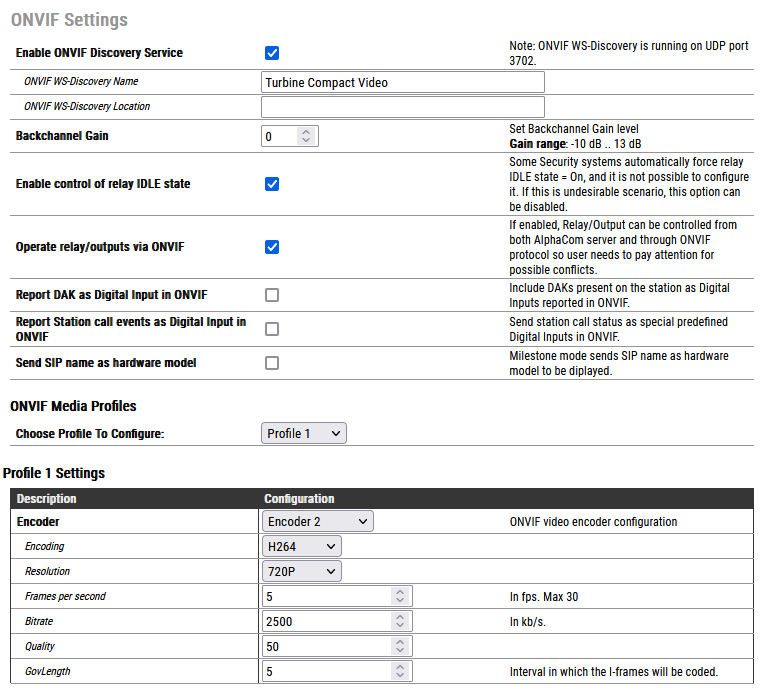This screenshot has width=763, height=693.
Task: Click the ONVIF WS-Discovery Name field
Action: click(402, 82)
